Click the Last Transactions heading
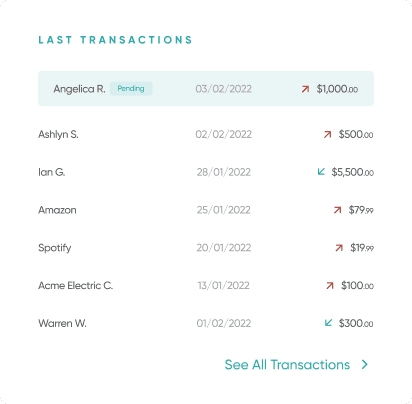The height and width of the screenshot is (404, 412). tap(115, 40)
